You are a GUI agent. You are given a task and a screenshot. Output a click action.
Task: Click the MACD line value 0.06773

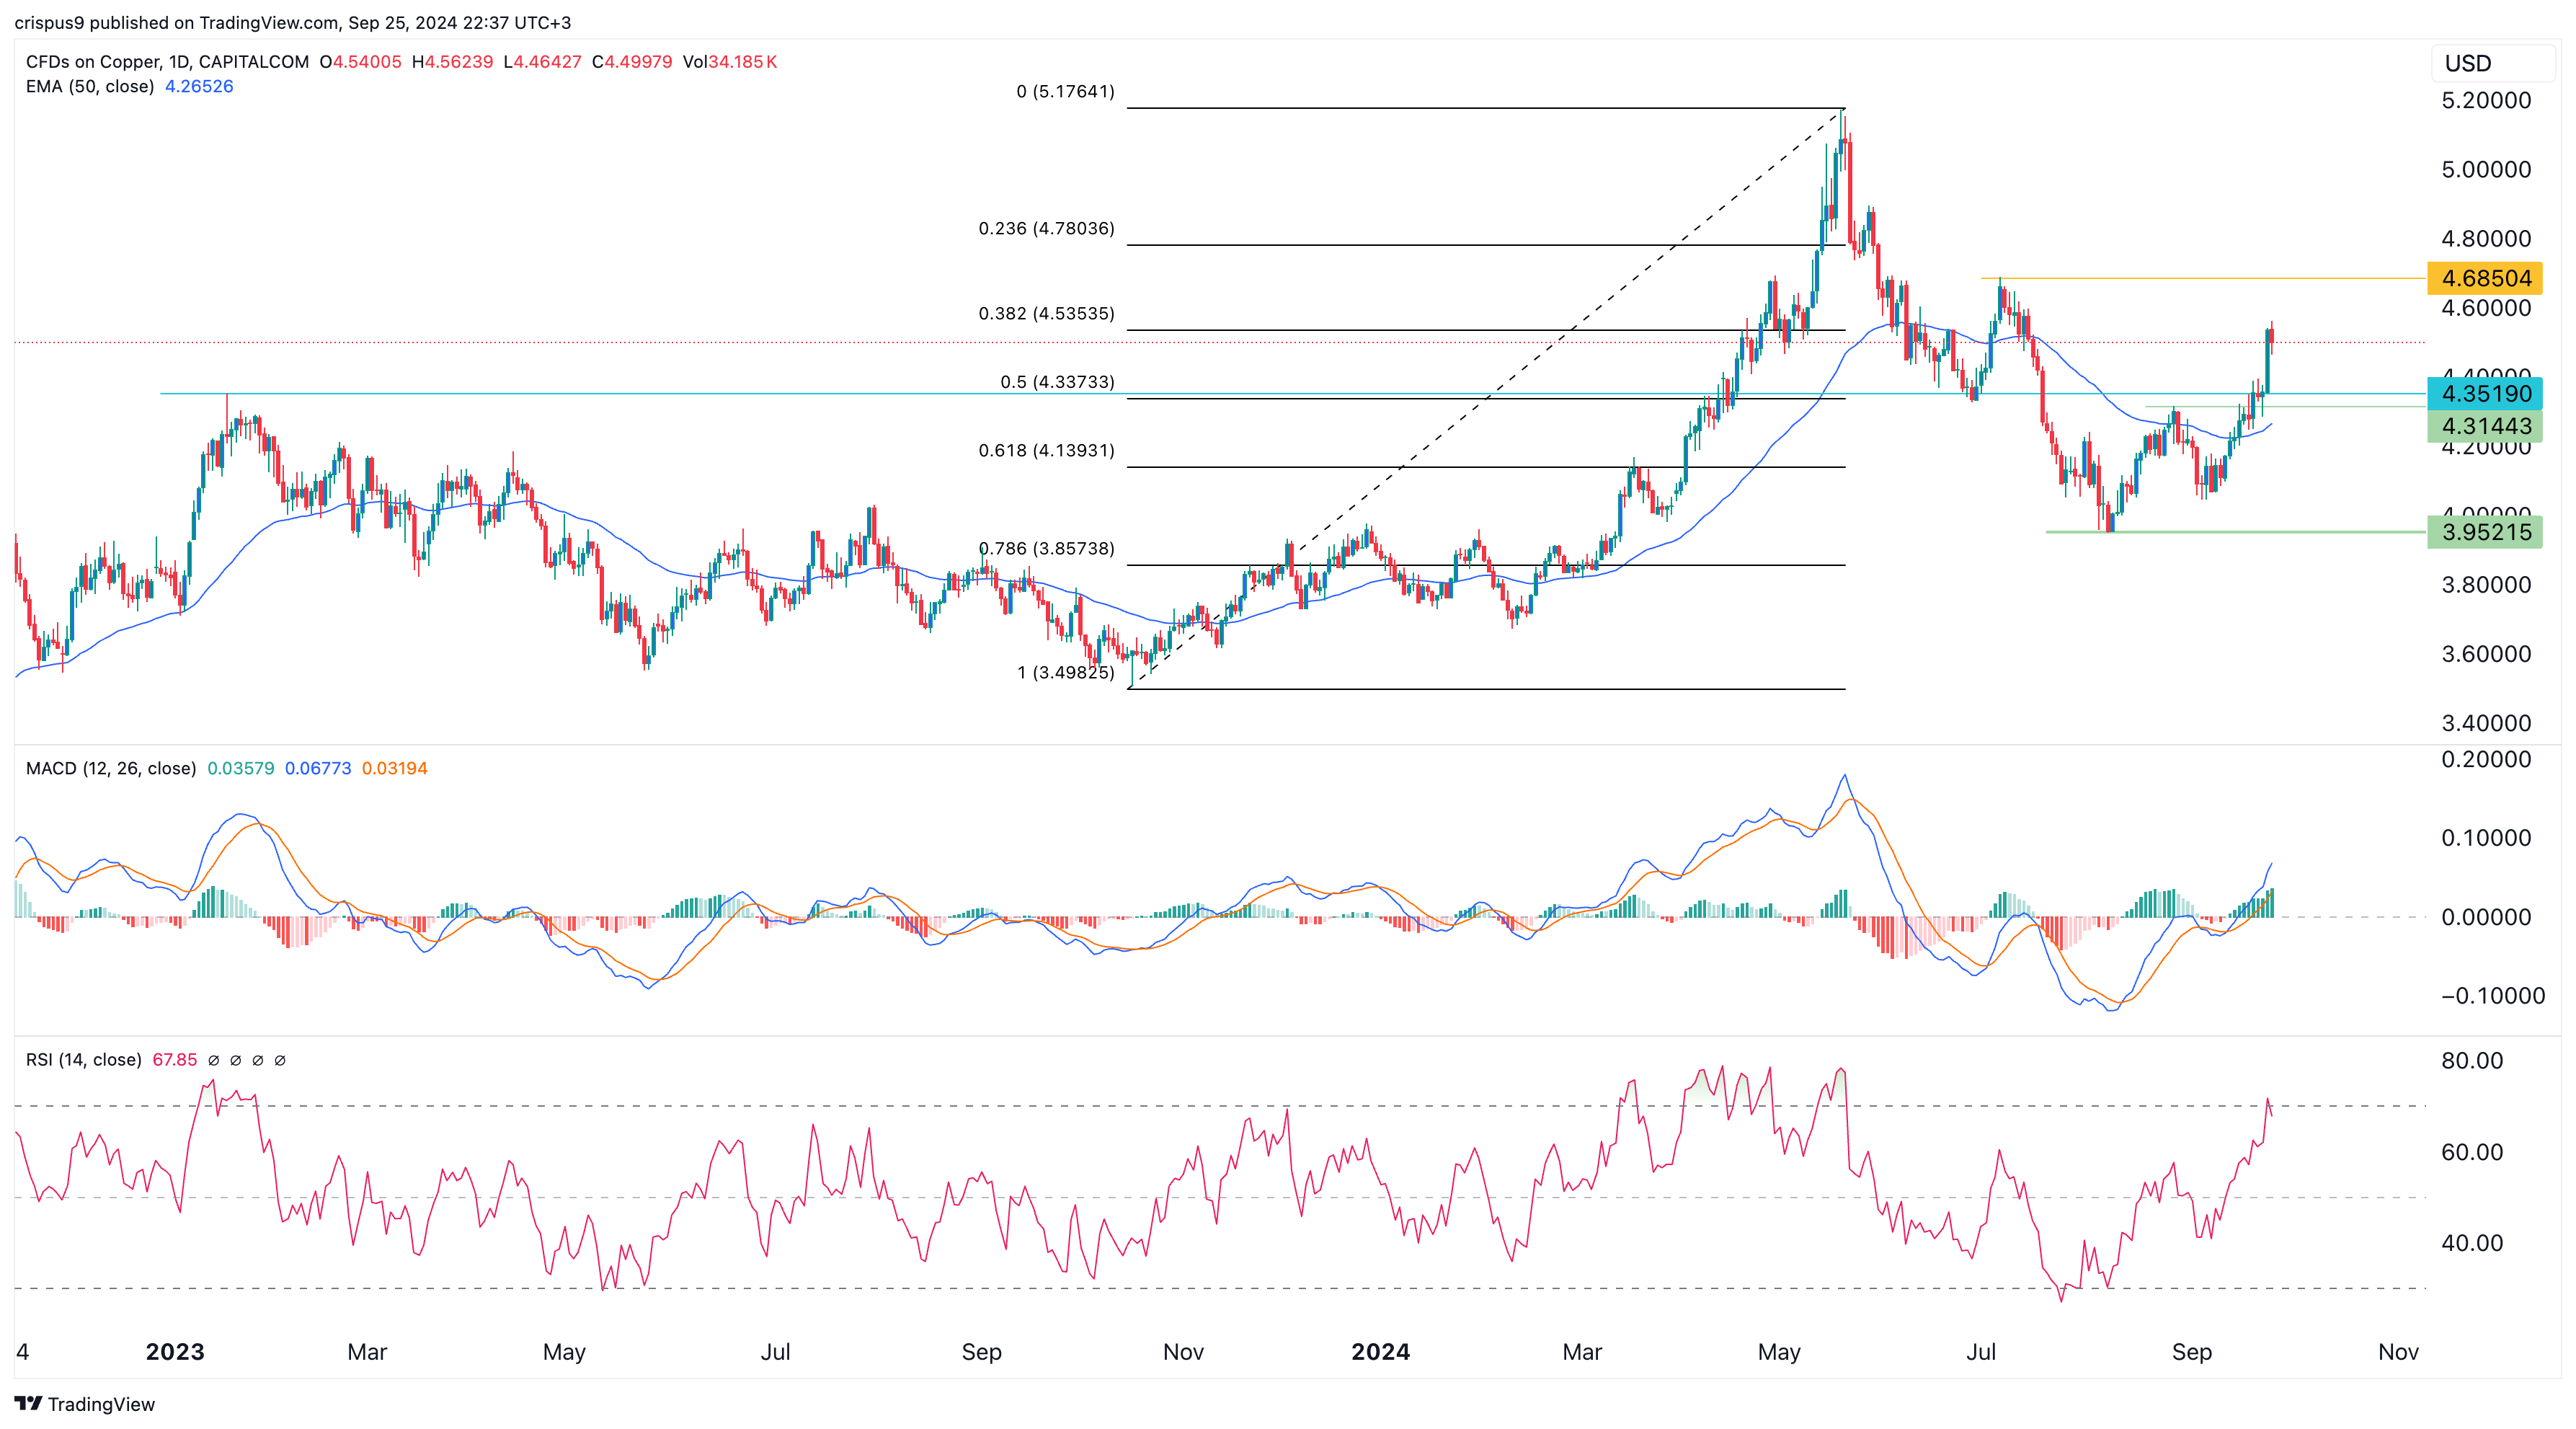[x=318, y=768]
